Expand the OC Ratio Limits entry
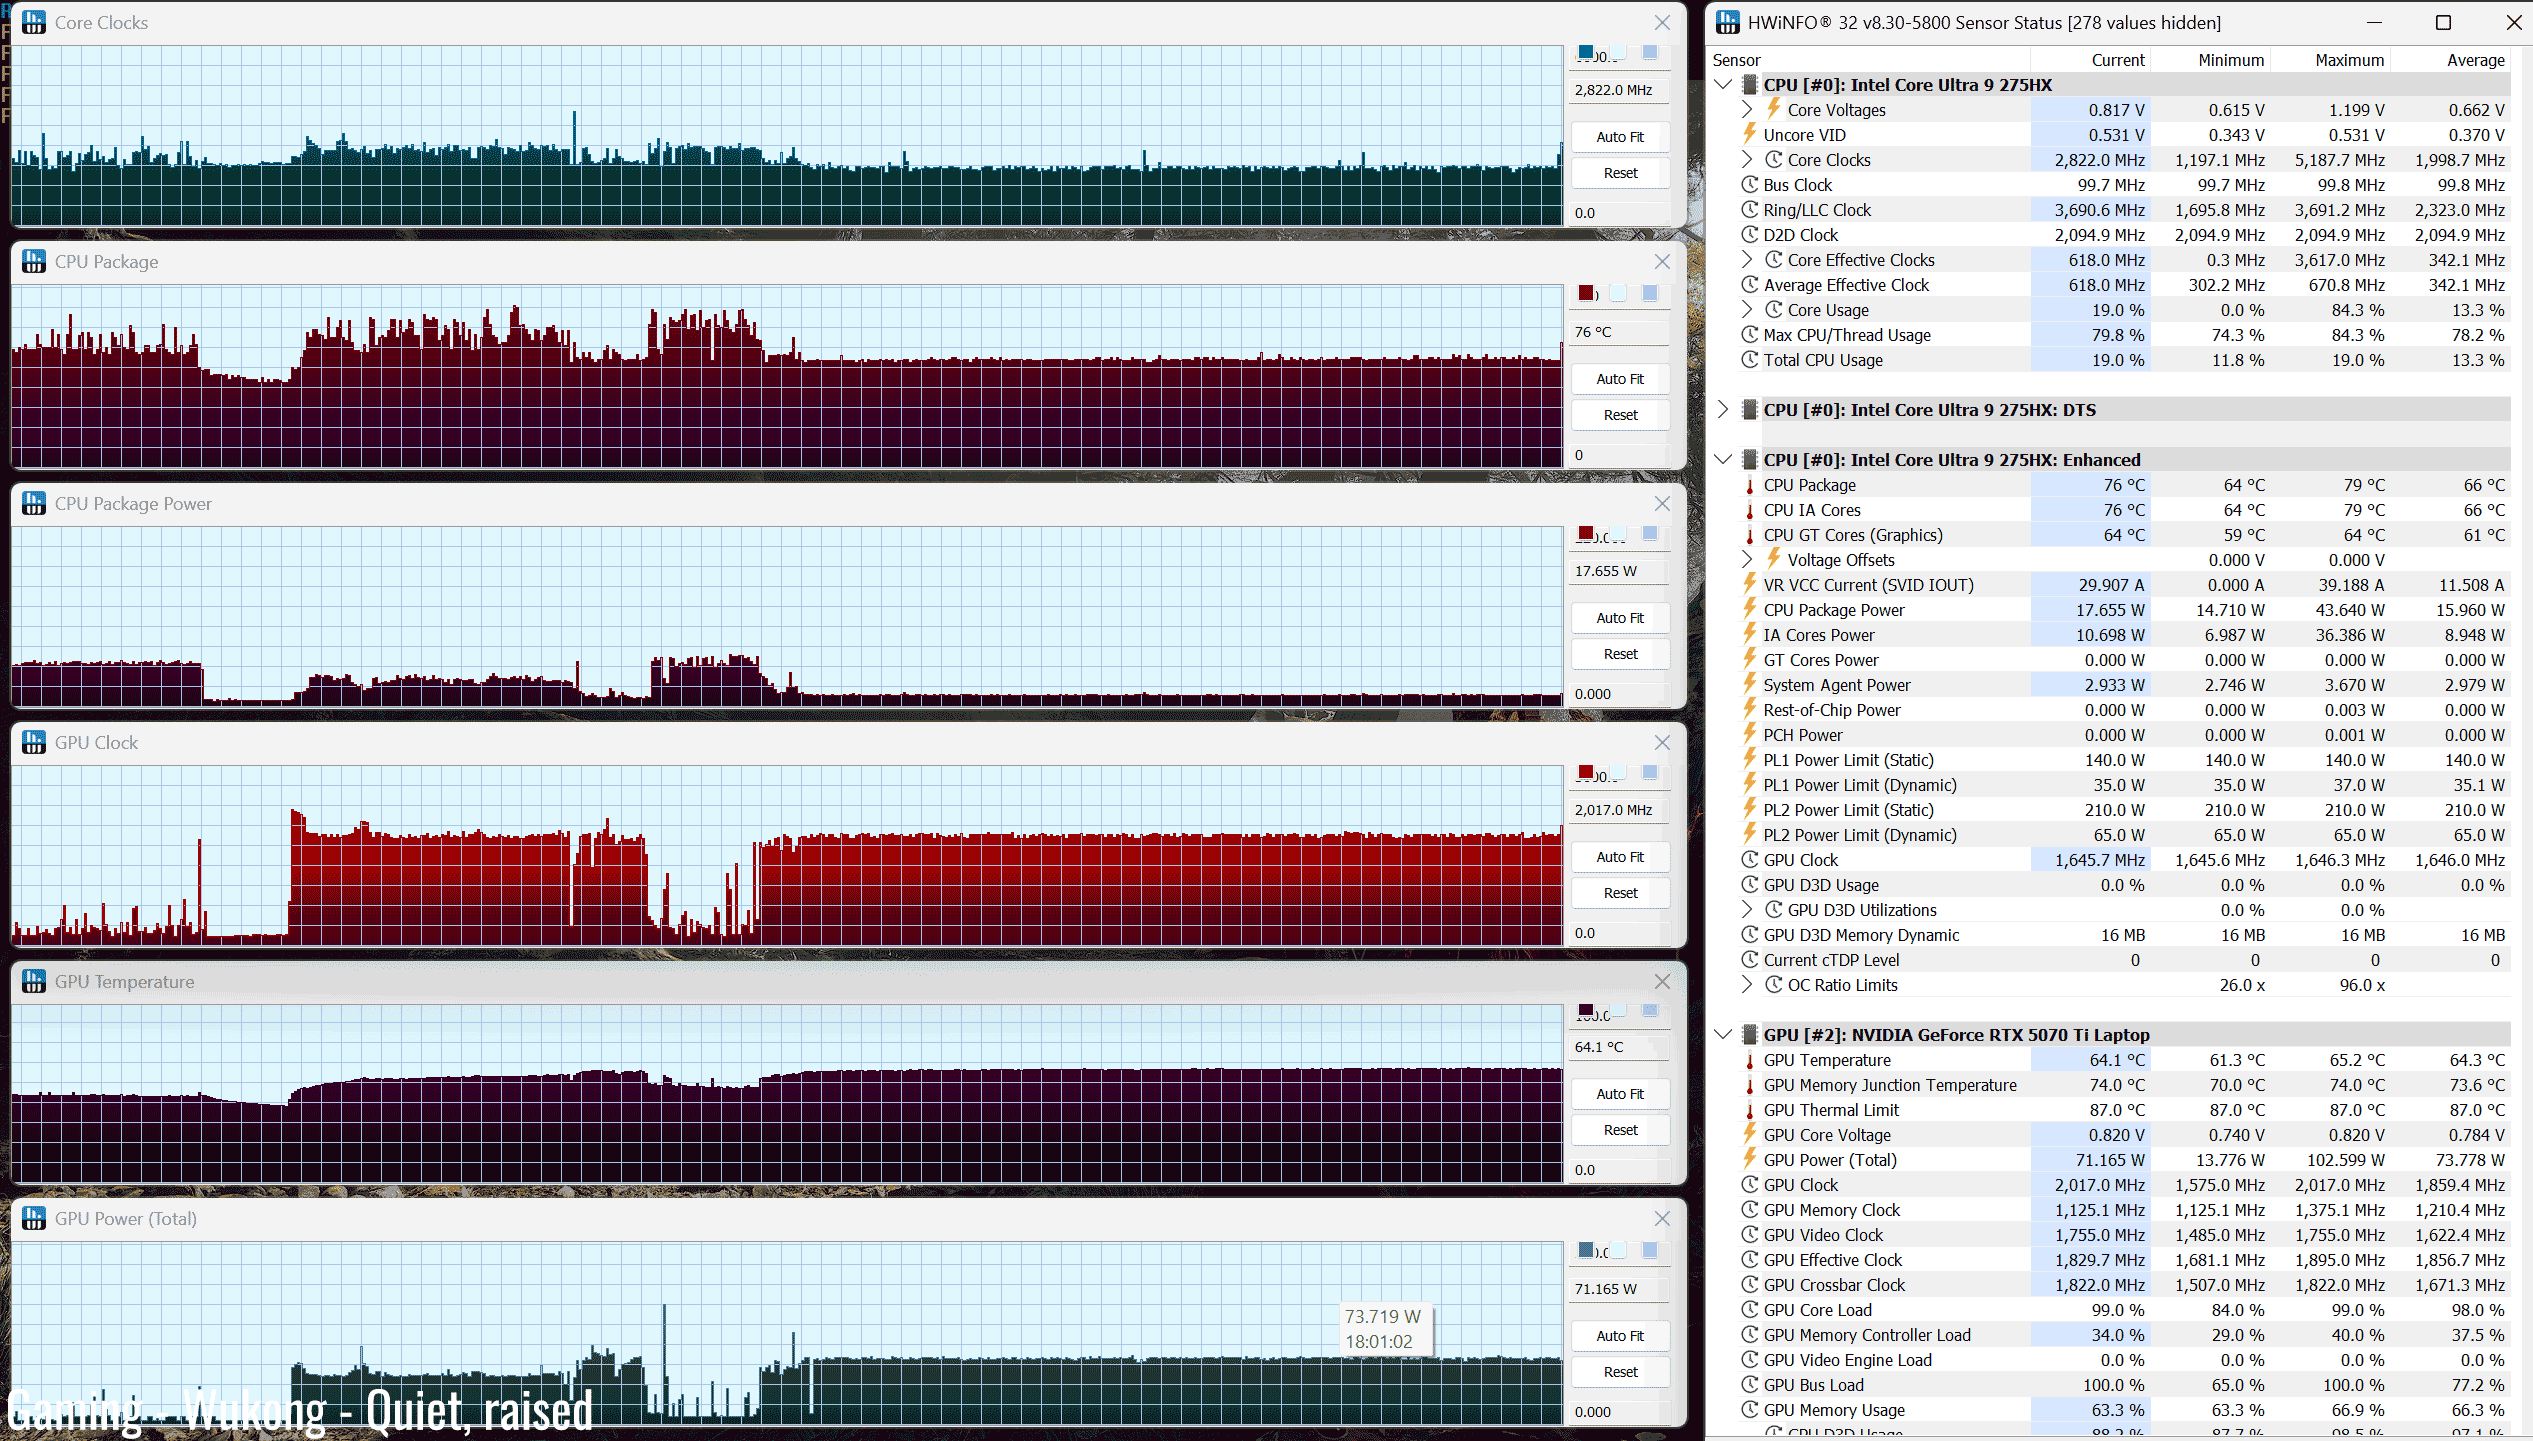This screenshot has width=2533, height=1441. [x=1747, y=984]
